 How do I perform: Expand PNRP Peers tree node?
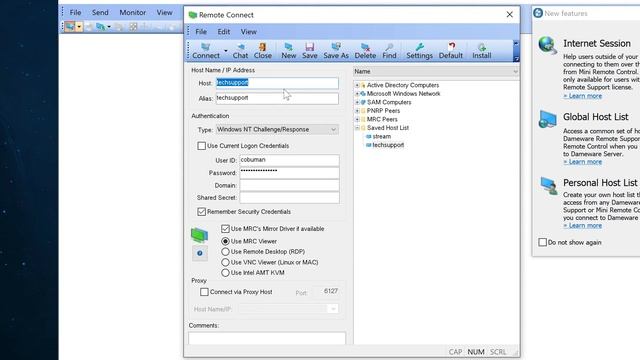(357, 111)
